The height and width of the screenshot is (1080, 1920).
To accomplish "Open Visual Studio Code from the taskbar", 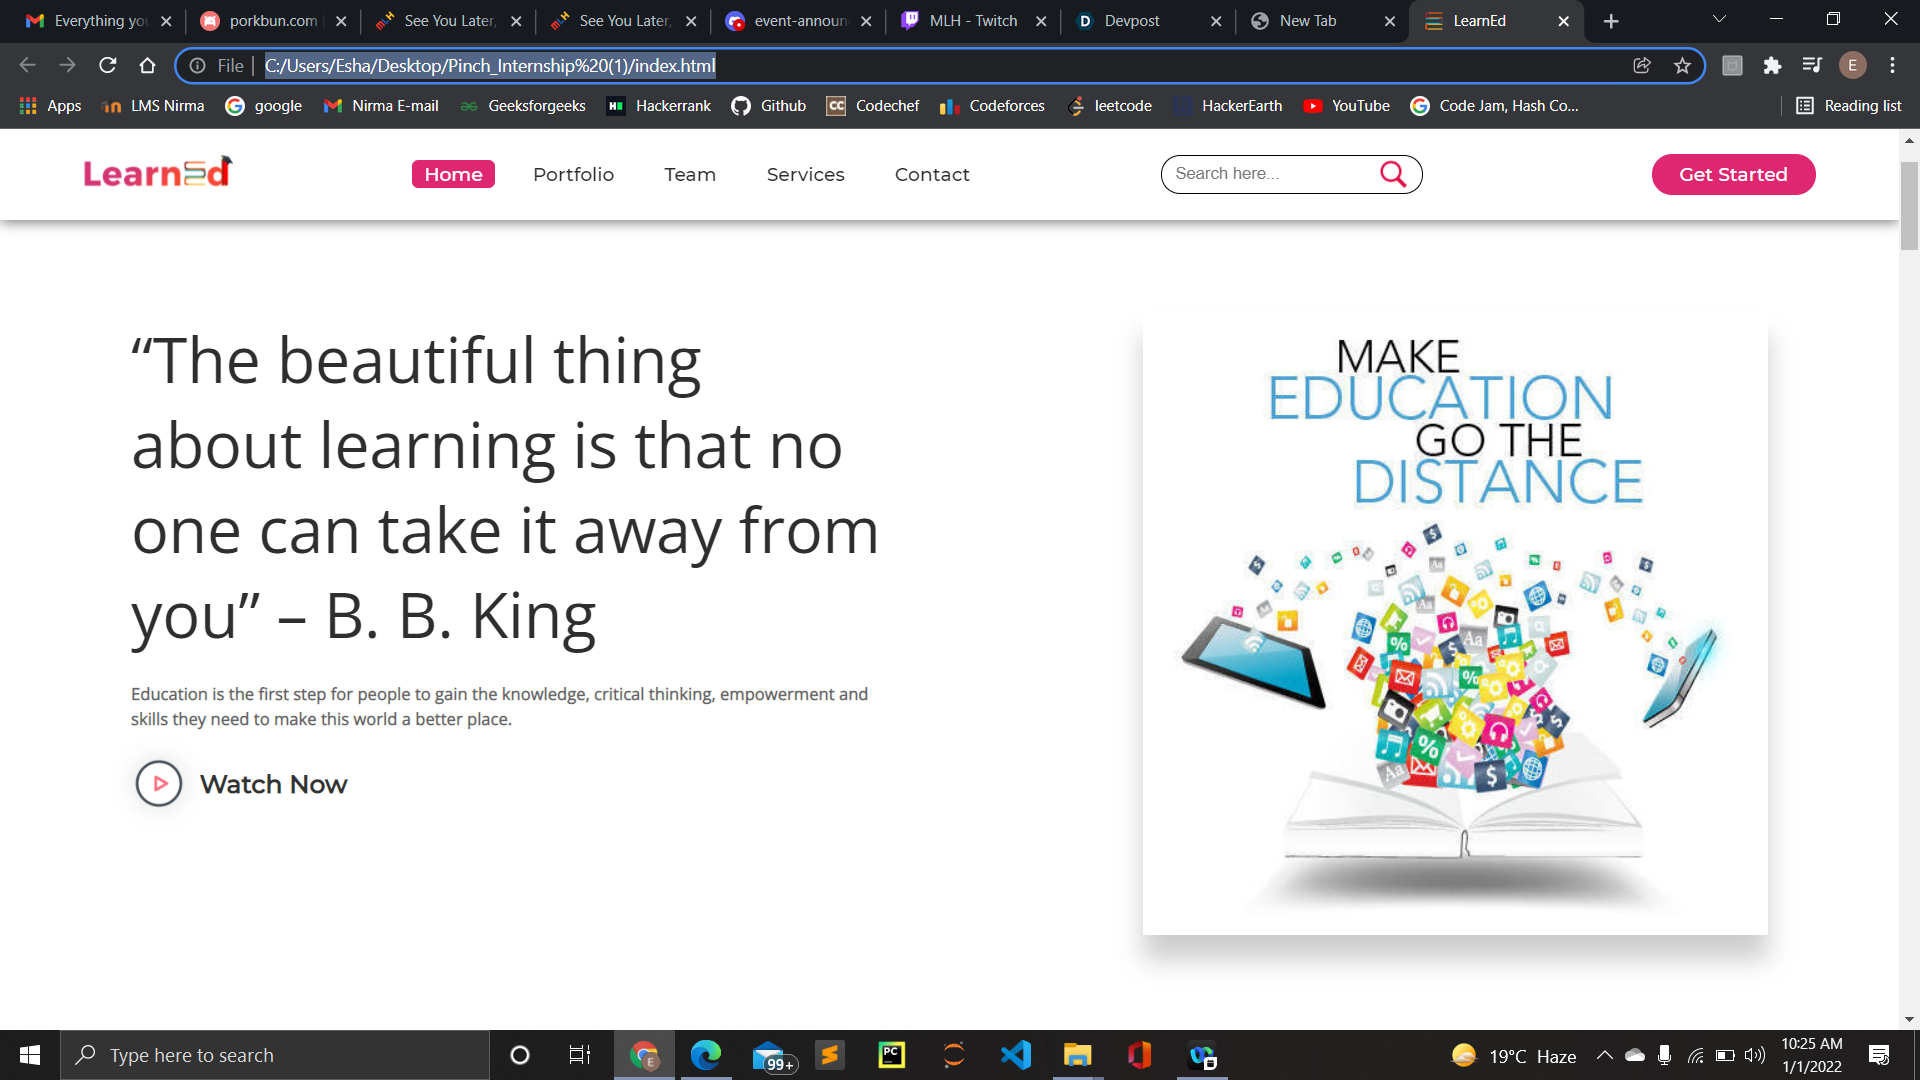I will click(1016, 1055).
